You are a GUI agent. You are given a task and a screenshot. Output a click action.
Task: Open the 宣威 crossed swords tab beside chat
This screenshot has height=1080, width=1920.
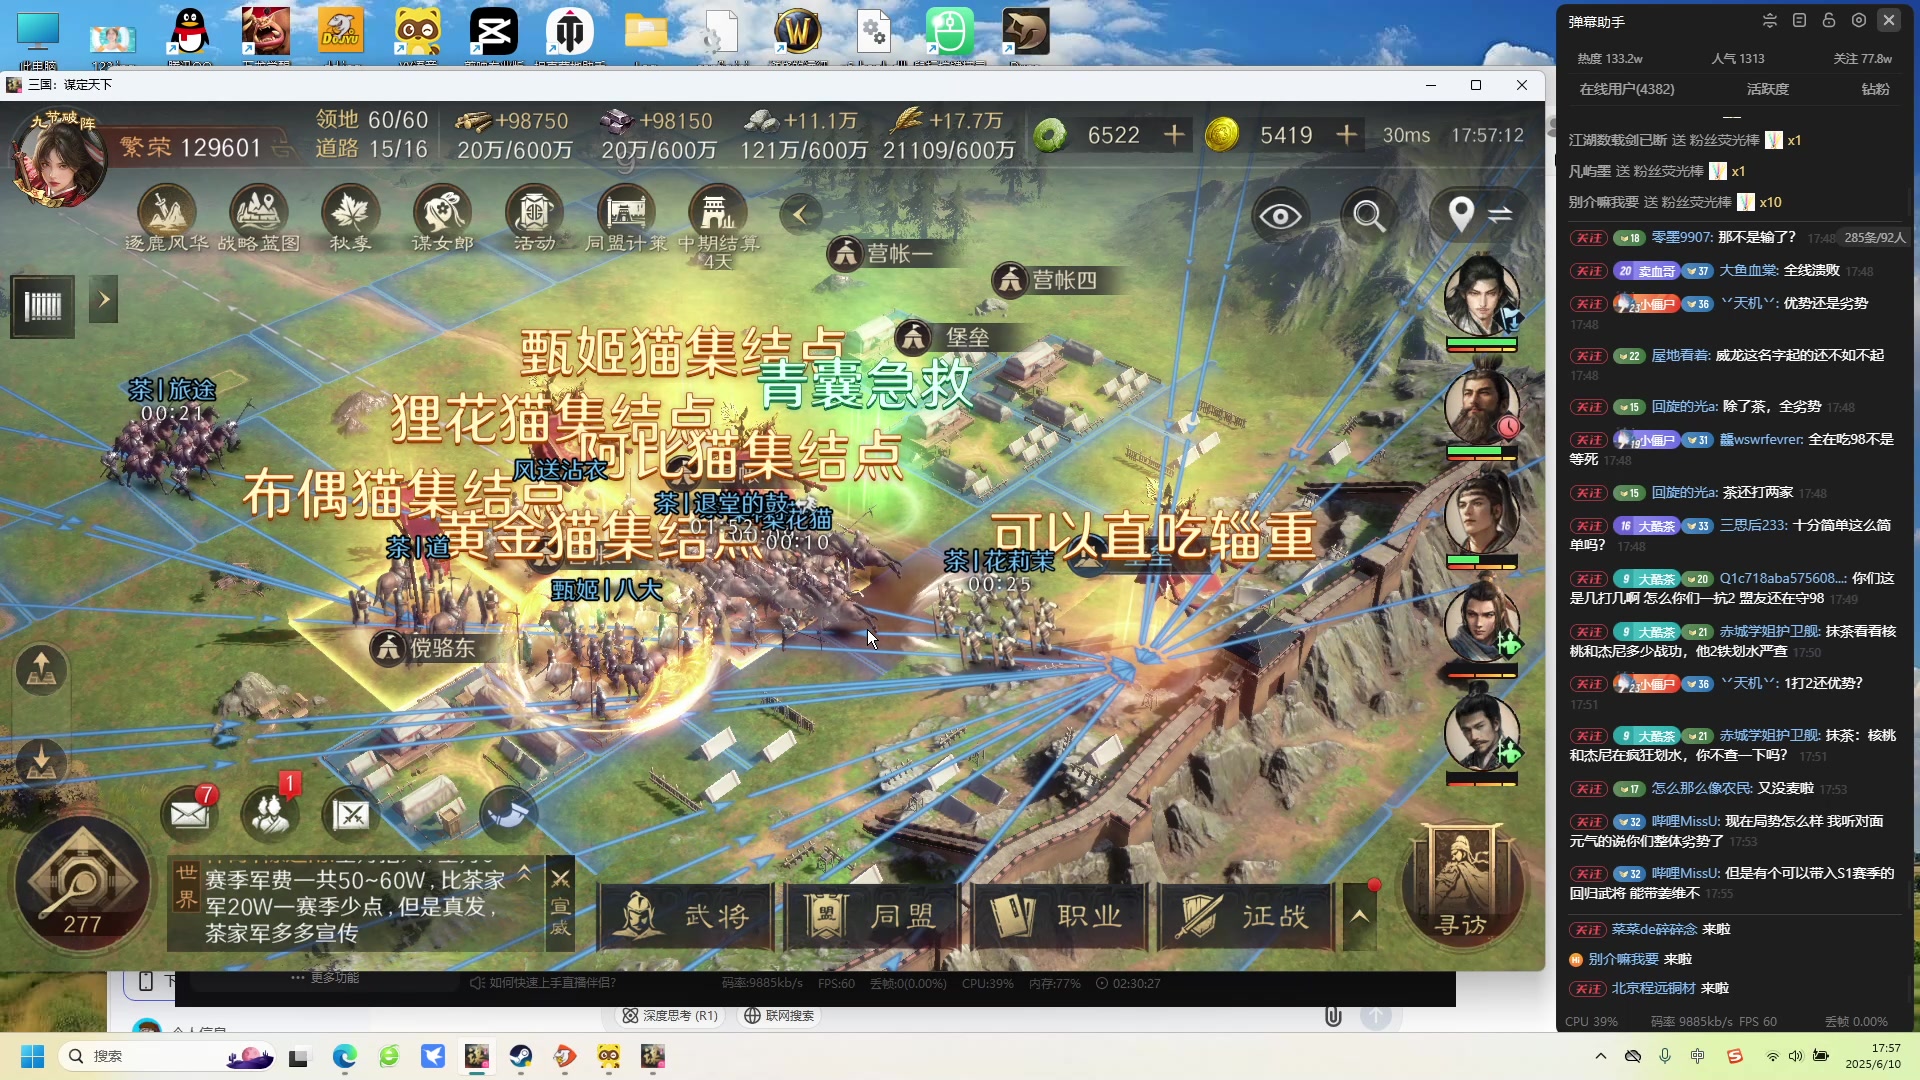point(560,903)
